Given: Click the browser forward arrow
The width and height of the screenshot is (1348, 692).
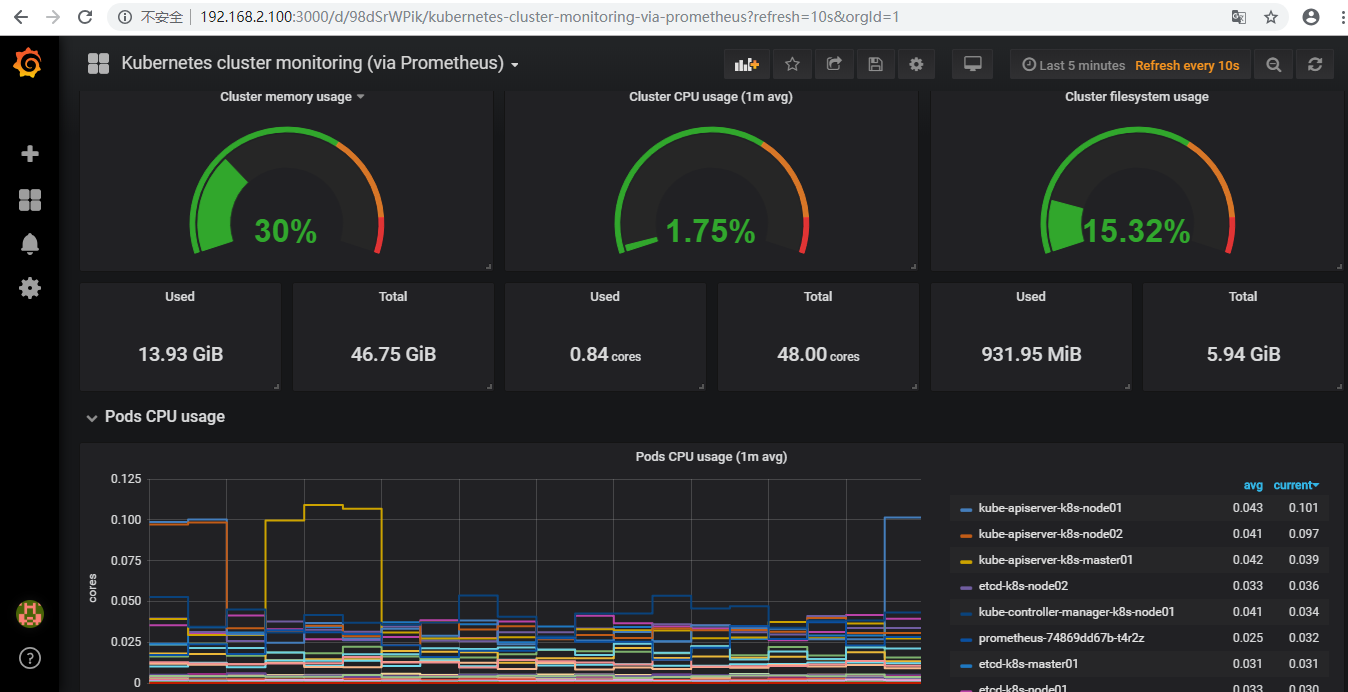Looking at the screenshot, I should pos(53,17).
